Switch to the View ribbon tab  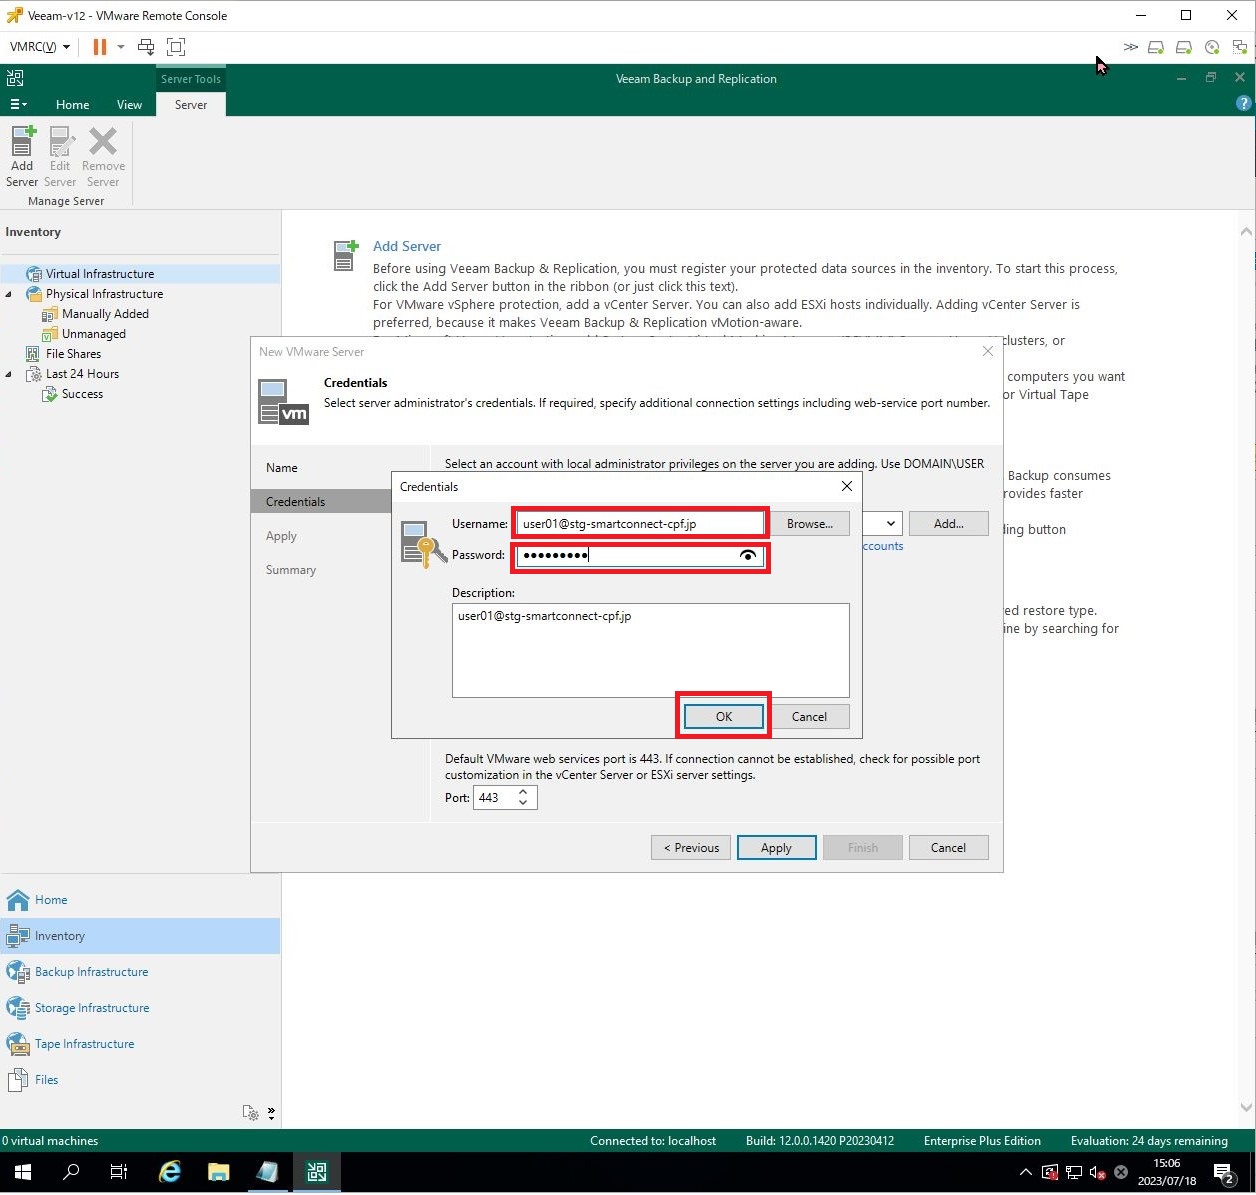tap(129, 104)
